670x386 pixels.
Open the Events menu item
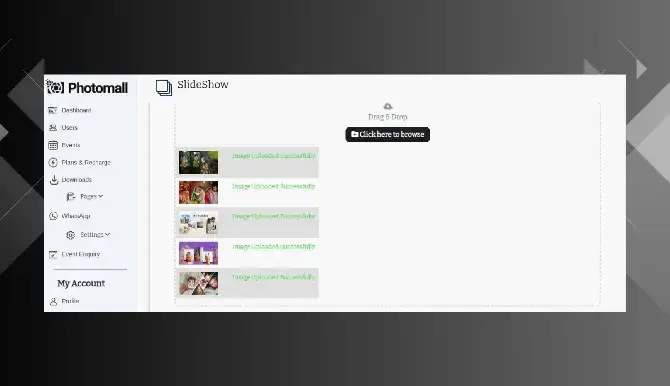71,145
